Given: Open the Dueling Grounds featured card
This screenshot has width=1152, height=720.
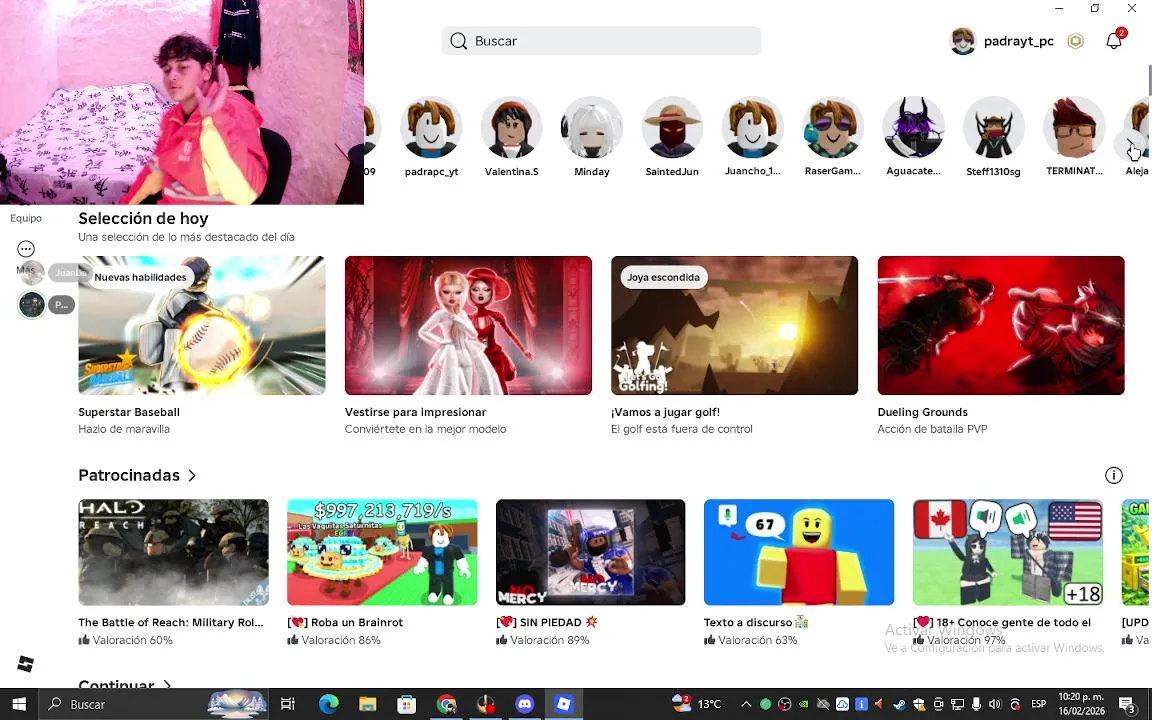Looking at the screenshot, I should (1001, 325).
